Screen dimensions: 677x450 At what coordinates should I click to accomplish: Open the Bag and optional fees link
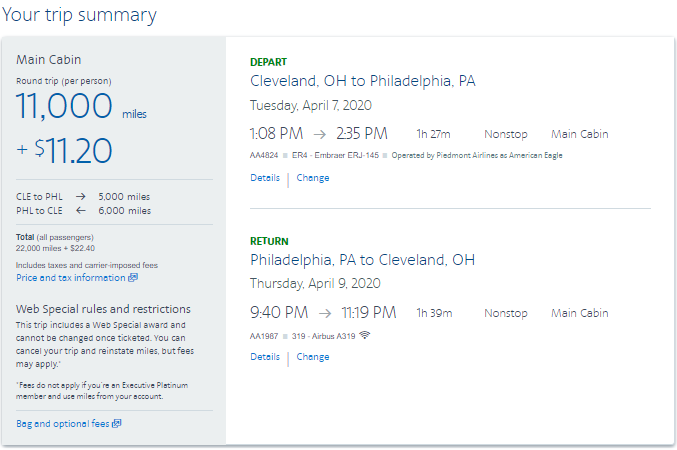(x=63, y=424)
